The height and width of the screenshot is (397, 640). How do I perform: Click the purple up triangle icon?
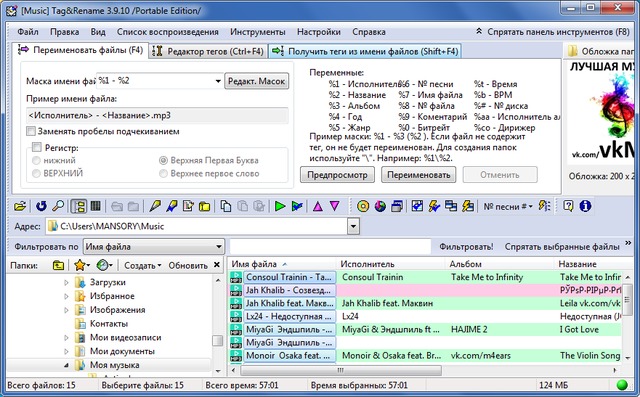(318, 206)
